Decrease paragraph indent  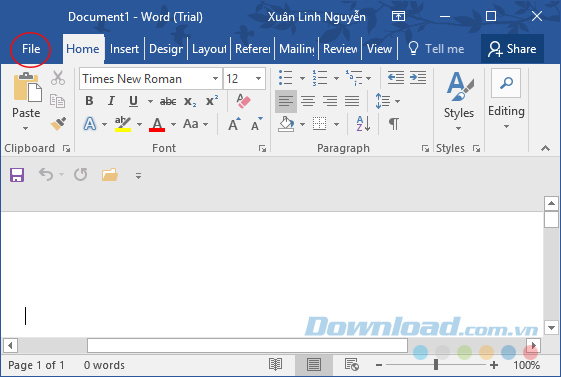click(396, 78)
